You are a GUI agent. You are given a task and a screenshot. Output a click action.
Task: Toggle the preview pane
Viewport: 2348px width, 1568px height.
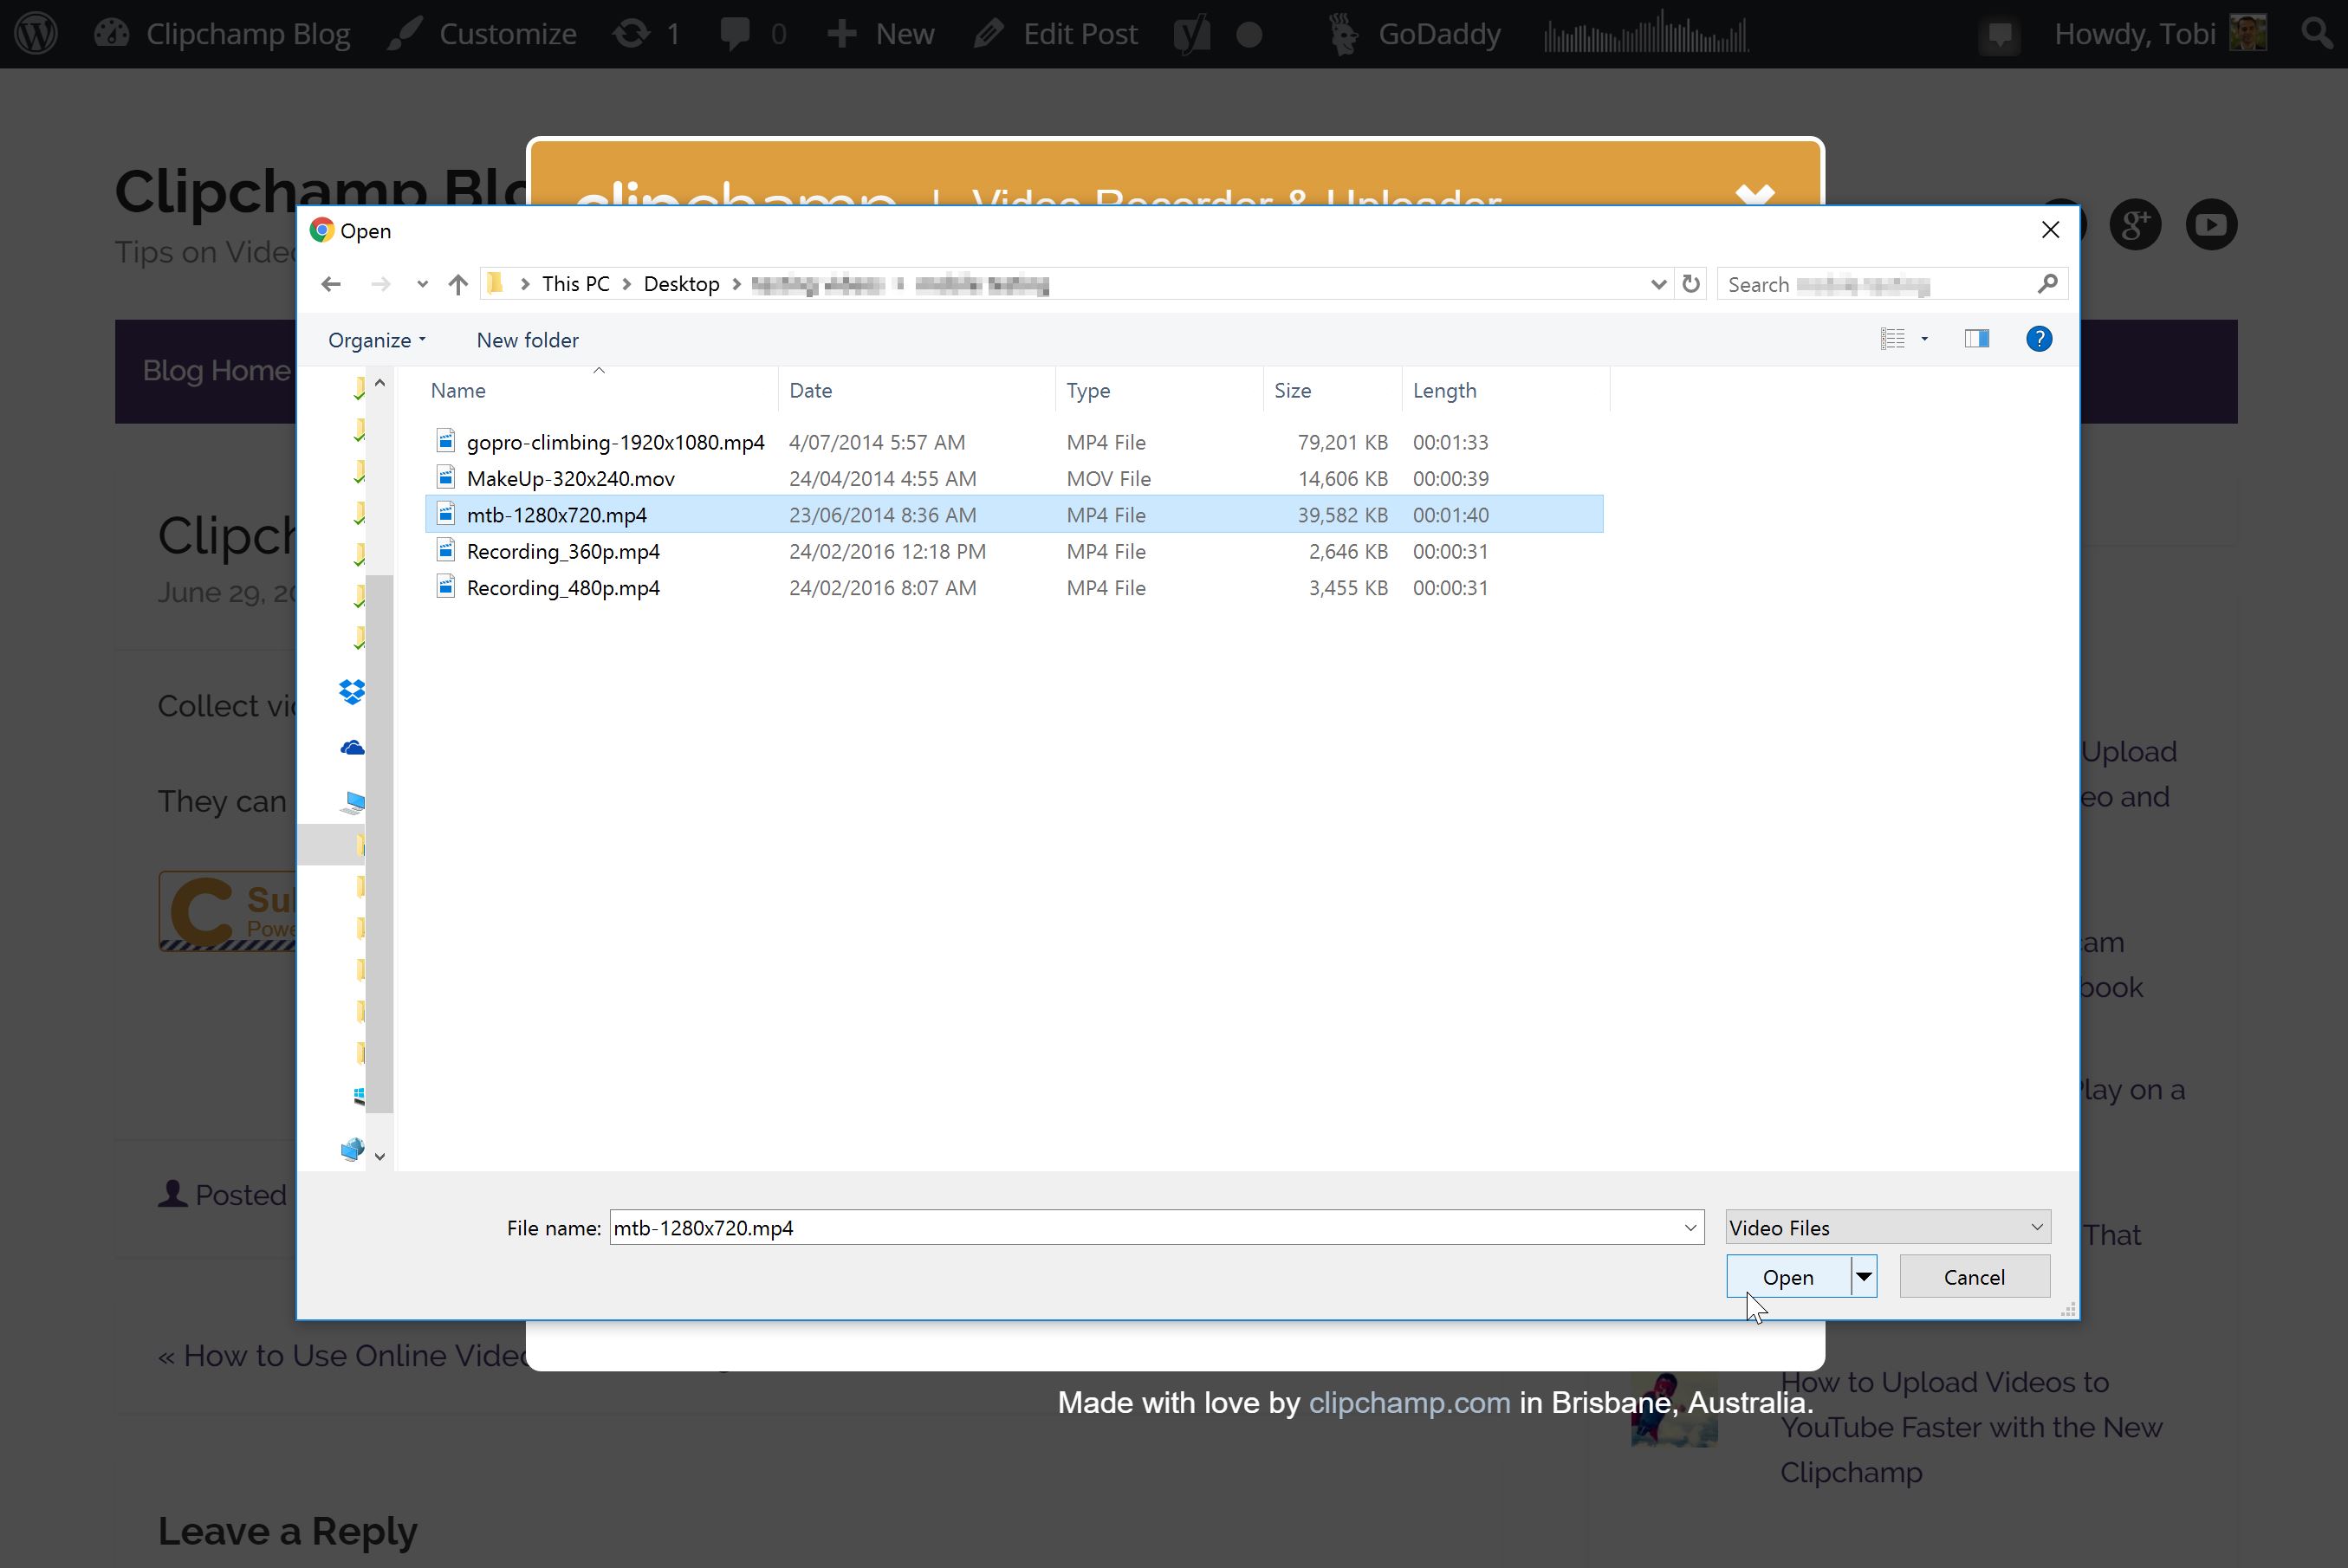click(1977, 339)
